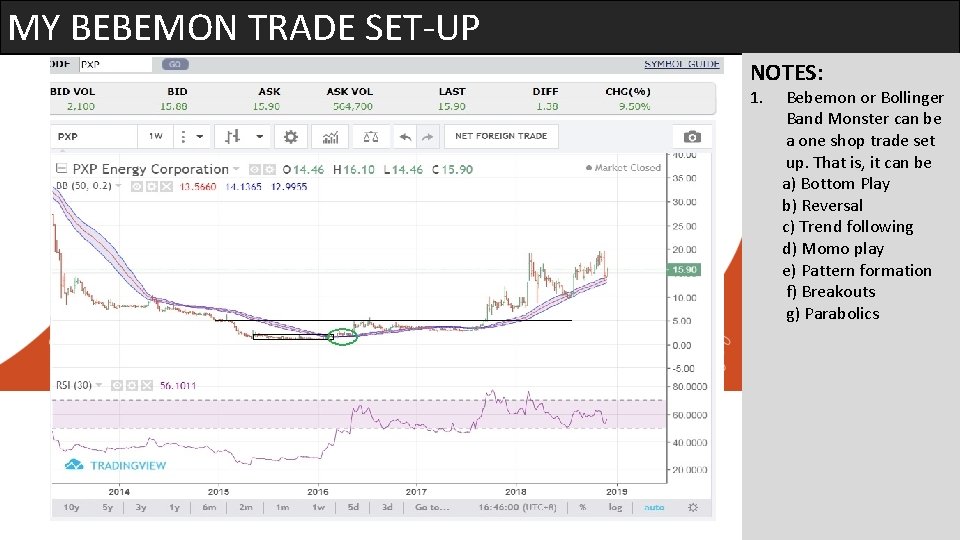The image size is (960, 540).
Task: Open chart style dropdown arrow
Action: click(x=260, y=137)
